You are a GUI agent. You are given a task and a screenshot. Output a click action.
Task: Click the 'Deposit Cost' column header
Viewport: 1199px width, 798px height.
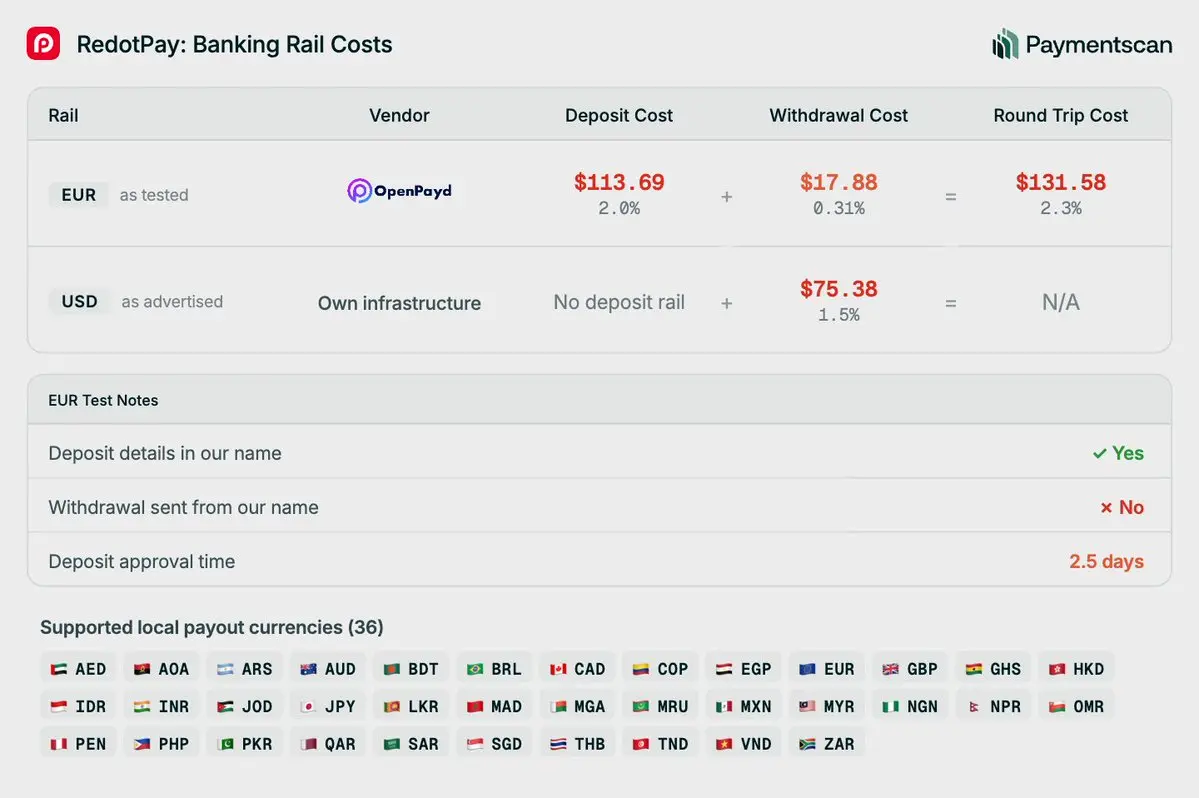[x=619, y=115]
